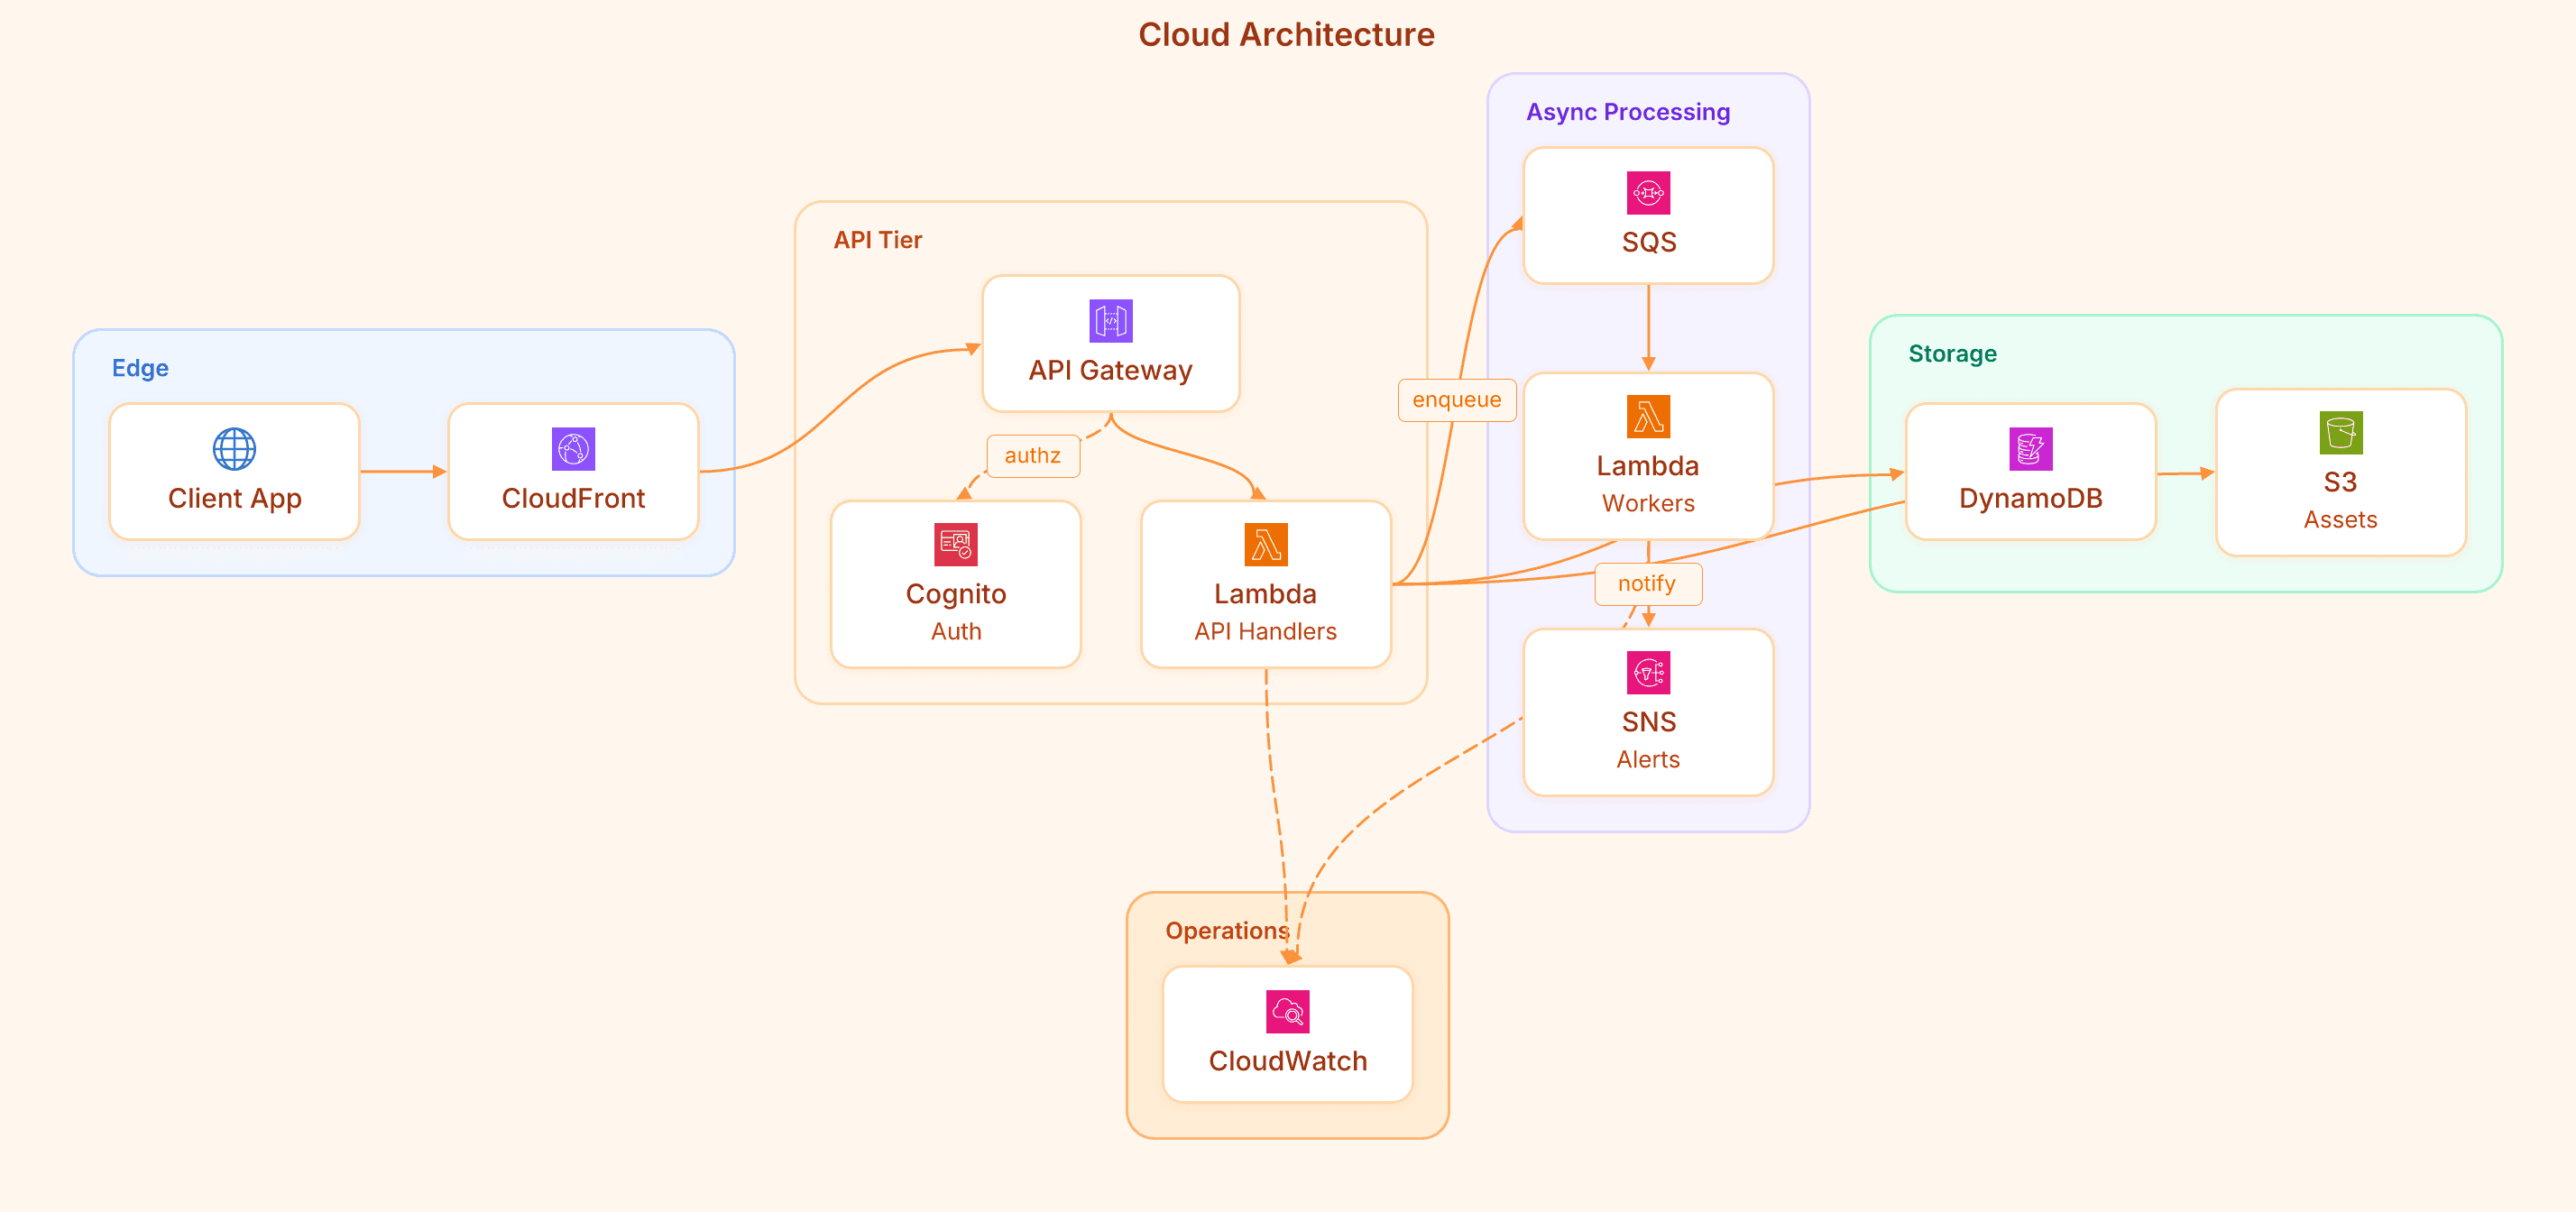Click the Lambda API Handlers icon
2576x1212 pixels.
(1265, 545)
